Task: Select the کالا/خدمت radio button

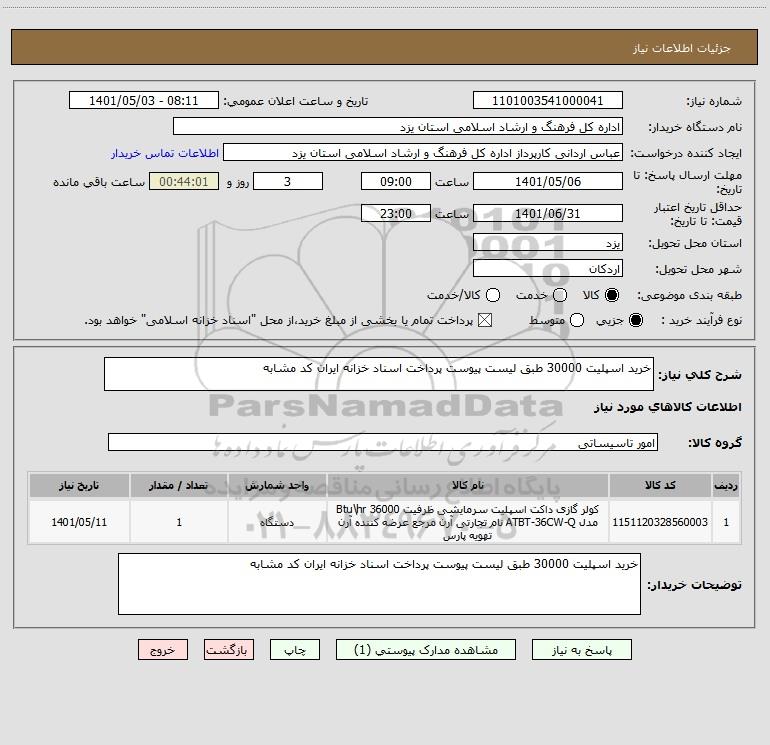Action: tap(493, 295)
